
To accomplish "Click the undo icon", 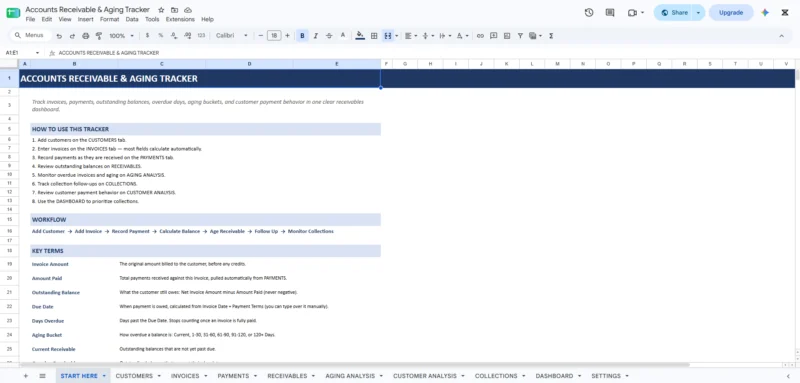I will point(59,36).
